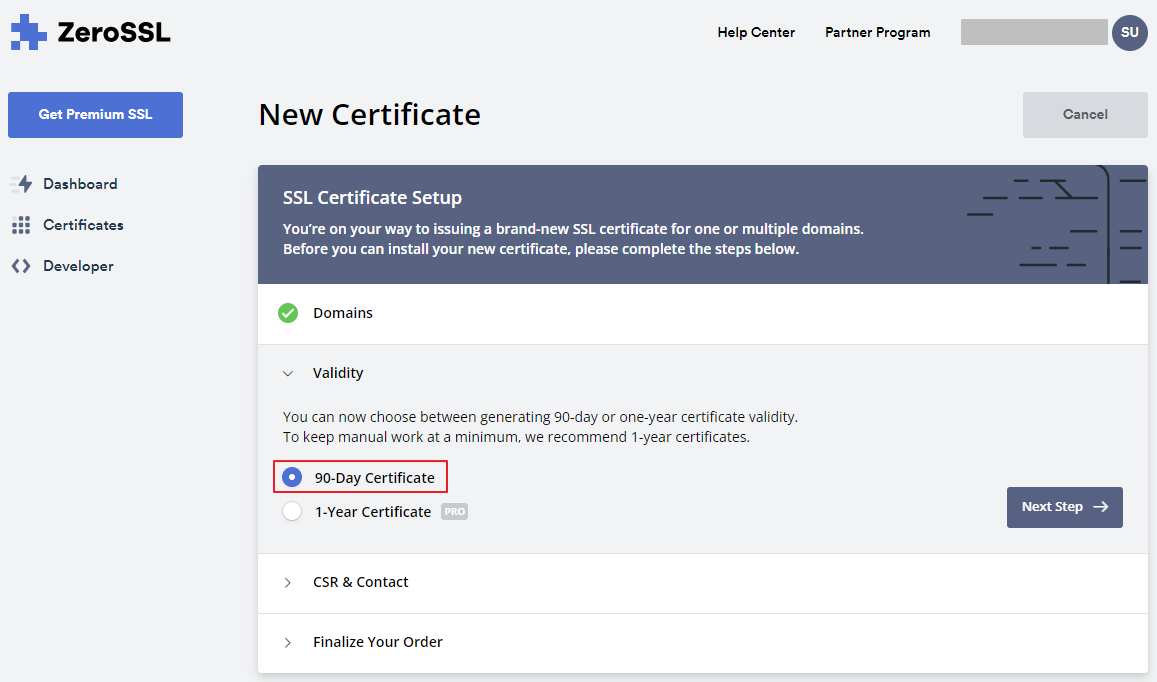
Task: Open the Partner Program link
Action: coord(877,32)
